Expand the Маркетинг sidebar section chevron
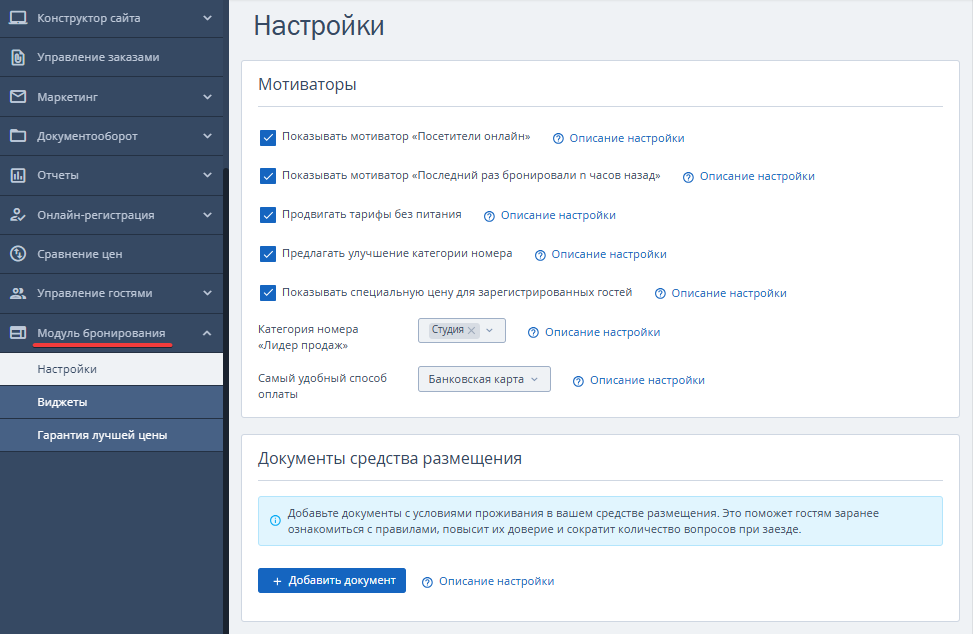The width and height of the screenshot is (973, 634). (x=207, y=97)
